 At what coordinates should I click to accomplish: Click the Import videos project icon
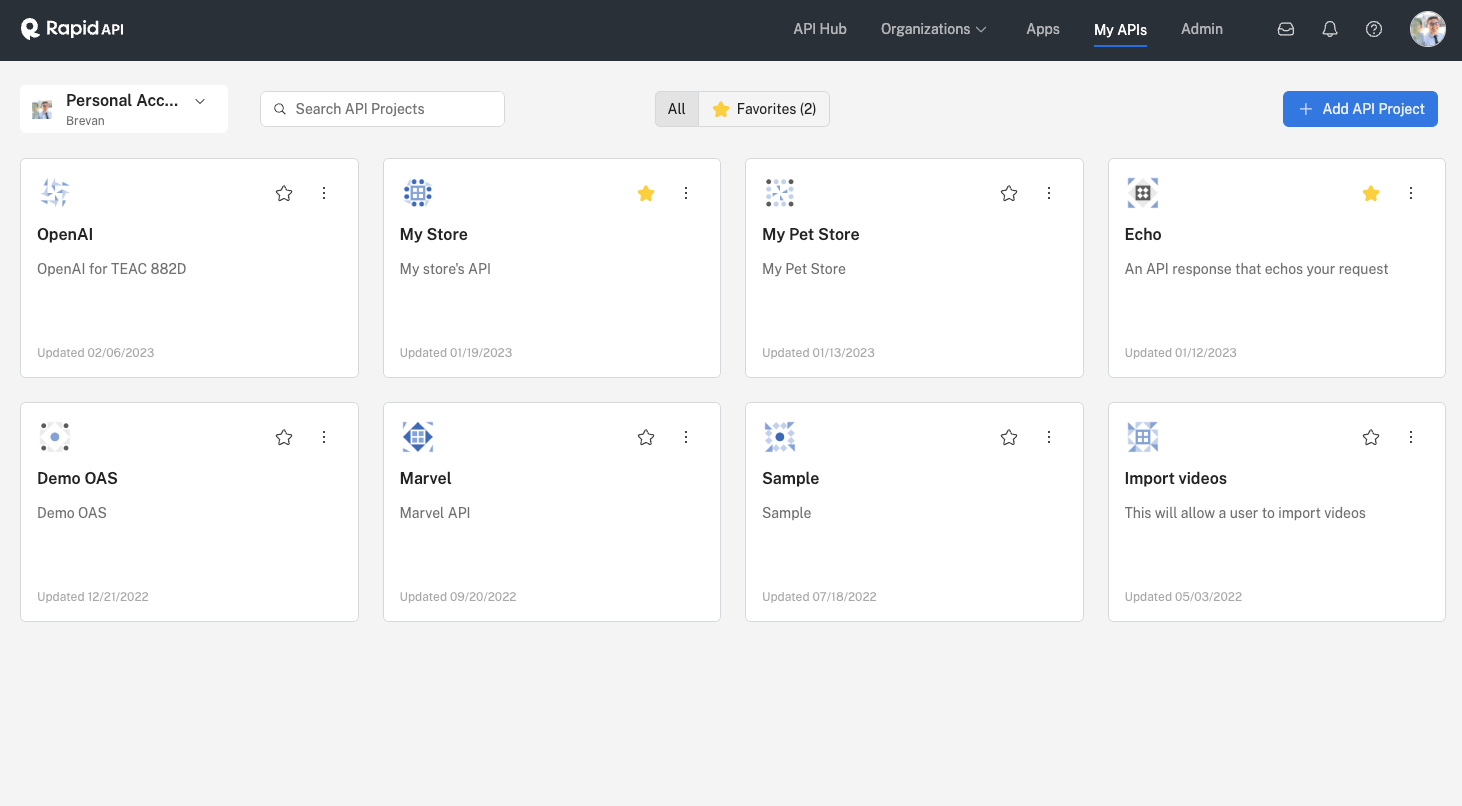[x=1142, y=436]
